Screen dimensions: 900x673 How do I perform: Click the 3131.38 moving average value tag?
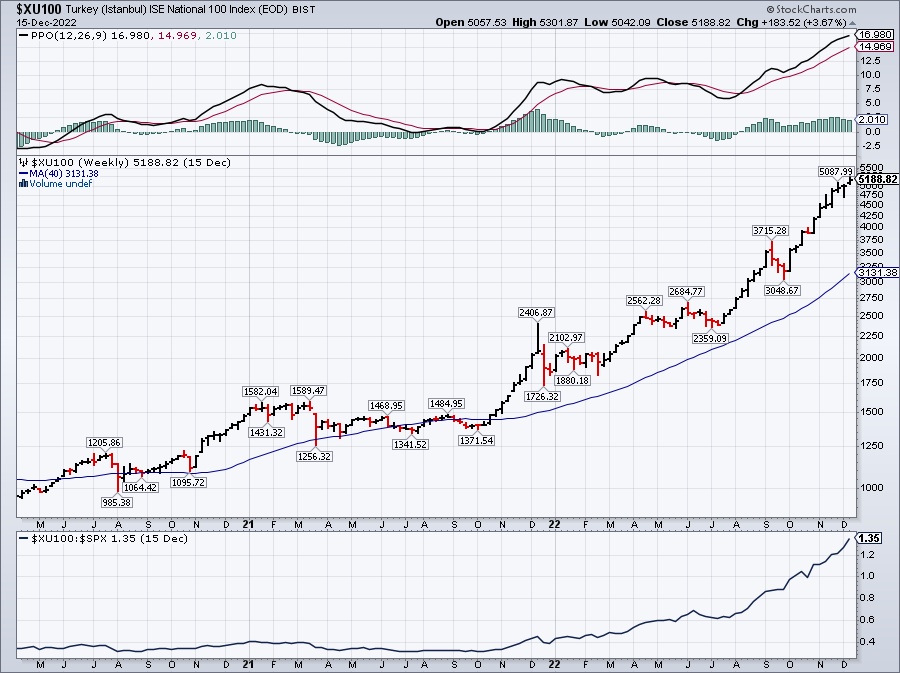coord(875,272)
